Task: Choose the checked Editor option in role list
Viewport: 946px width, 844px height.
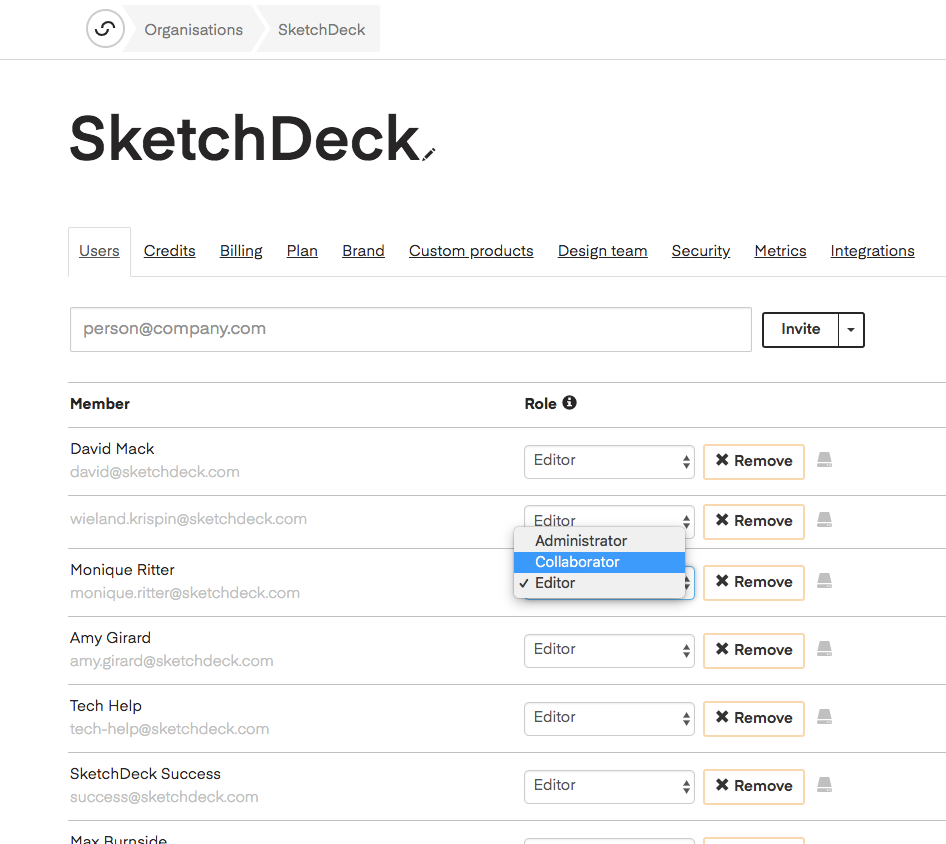Action: click(599, 583)
